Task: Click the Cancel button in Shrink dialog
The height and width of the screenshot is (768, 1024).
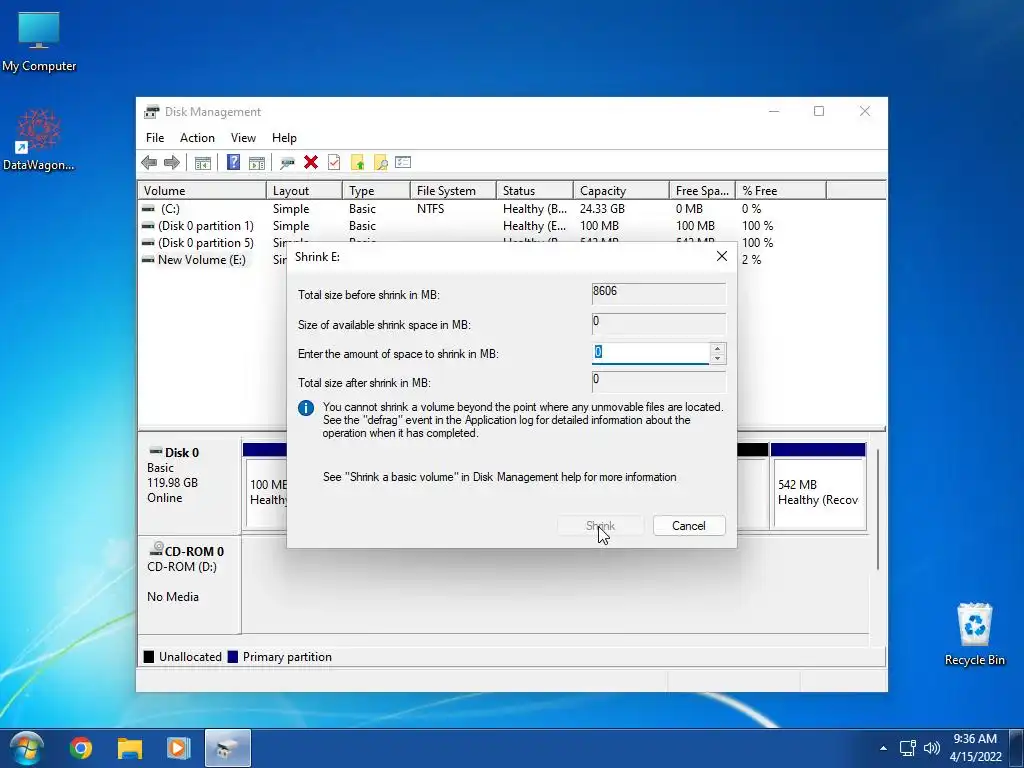Action: point(689,526)
